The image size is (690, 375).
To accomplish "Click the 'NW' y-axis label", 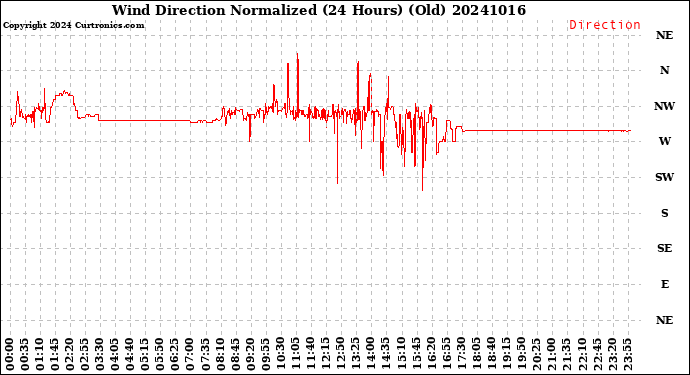I will [x=664, y=106].
